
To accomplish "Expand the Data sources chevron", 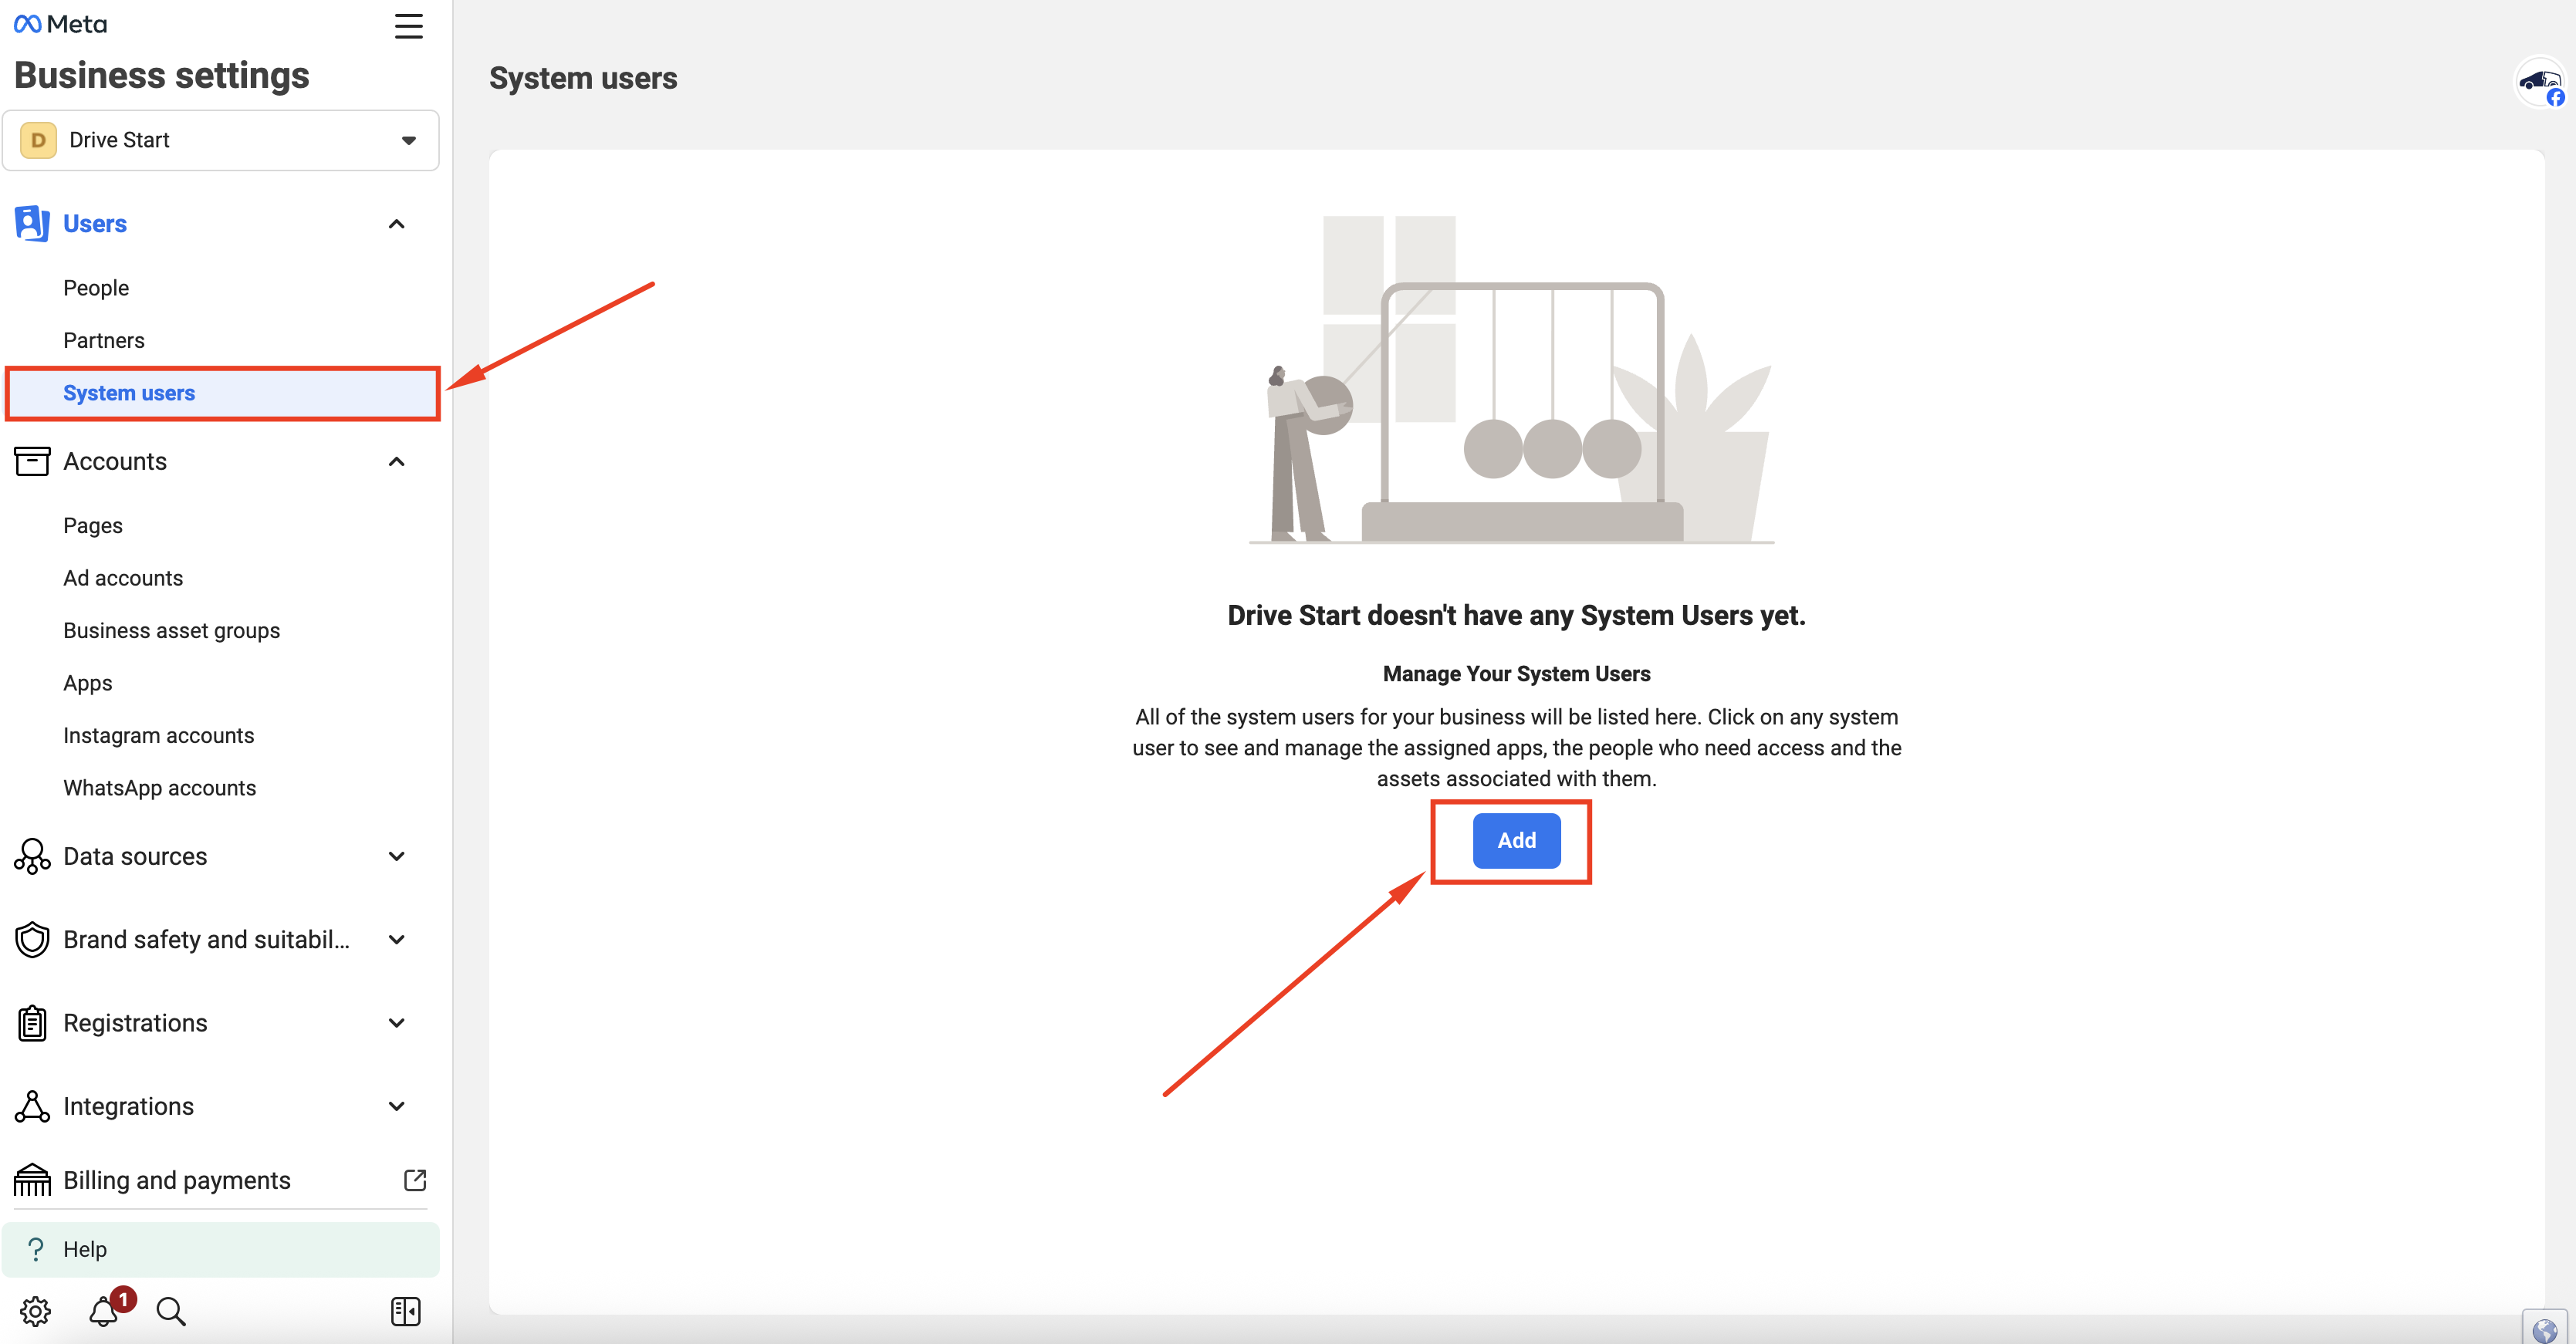I will tap(396, 856).
